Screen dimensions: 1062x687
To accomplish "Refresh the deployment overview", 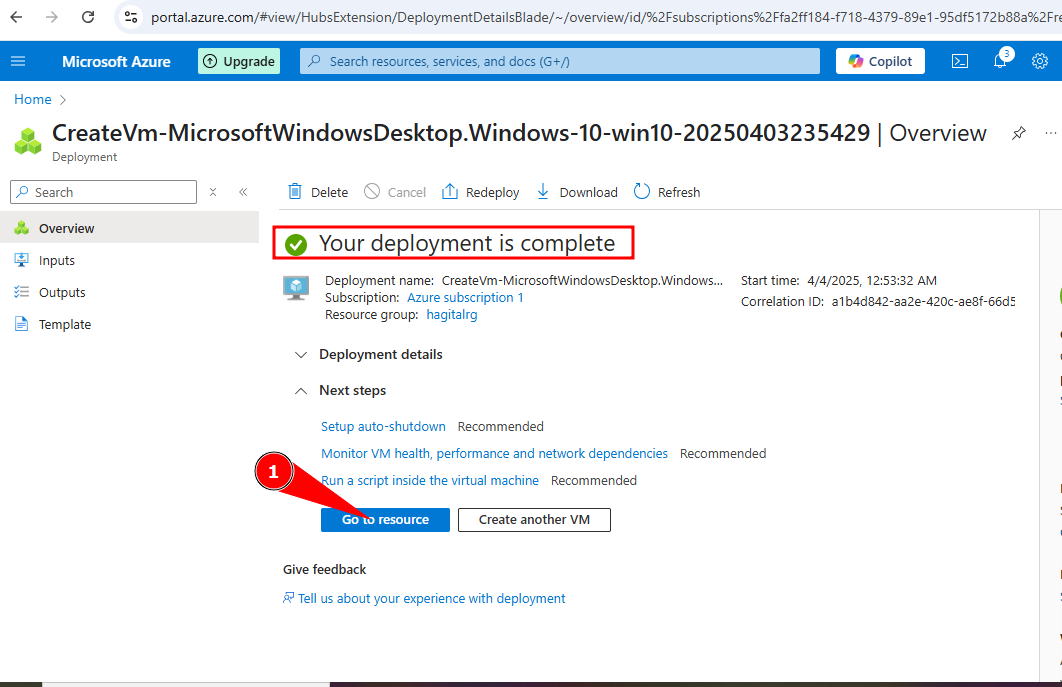I will coord(667,192).
